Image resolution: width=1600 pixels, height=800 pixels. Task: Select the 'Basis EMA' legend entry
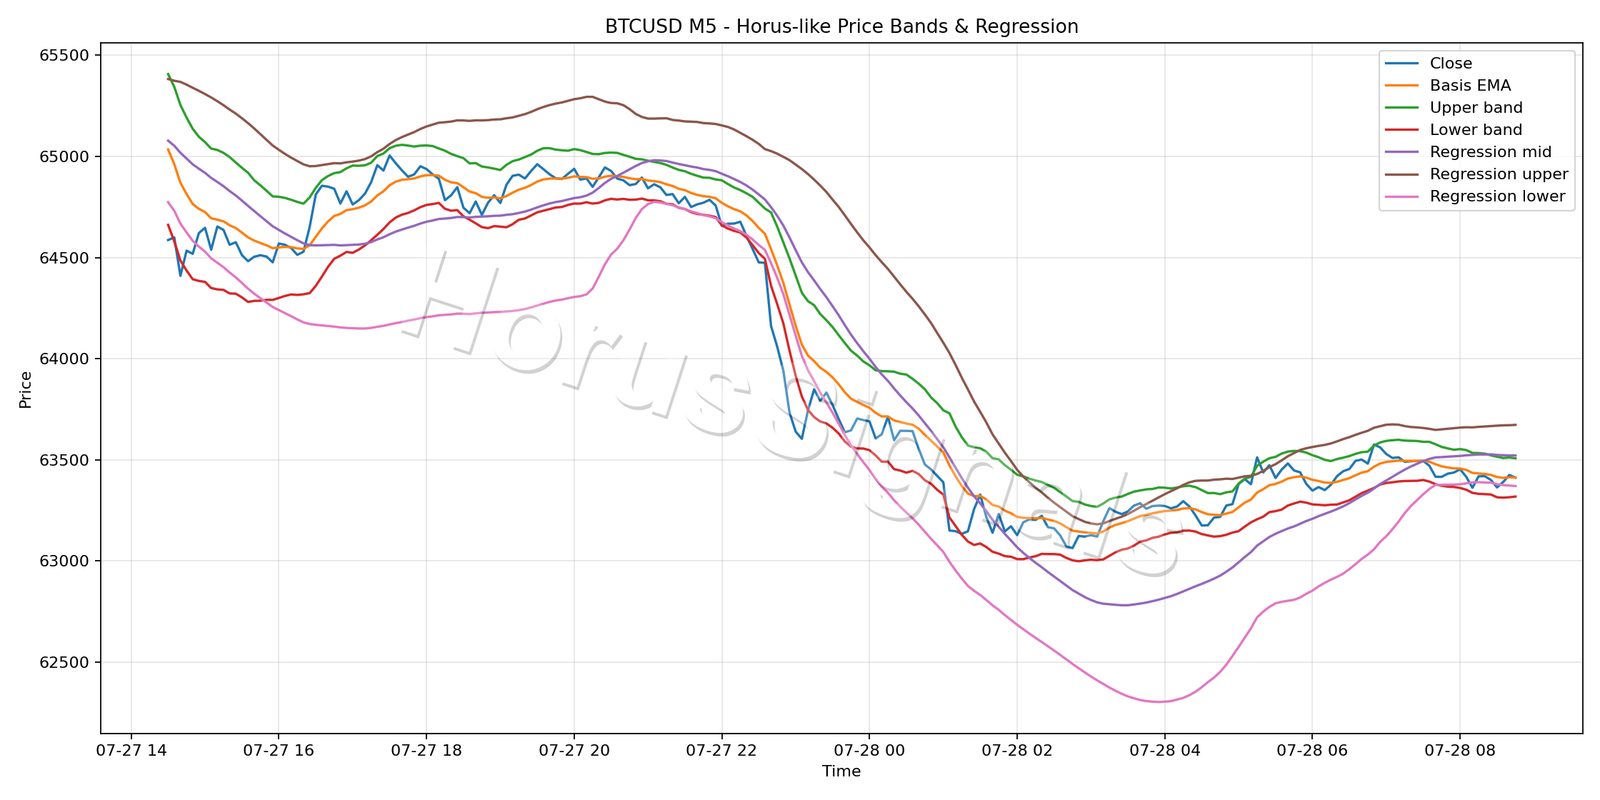pyautogui.click(x=1448, y=86)
